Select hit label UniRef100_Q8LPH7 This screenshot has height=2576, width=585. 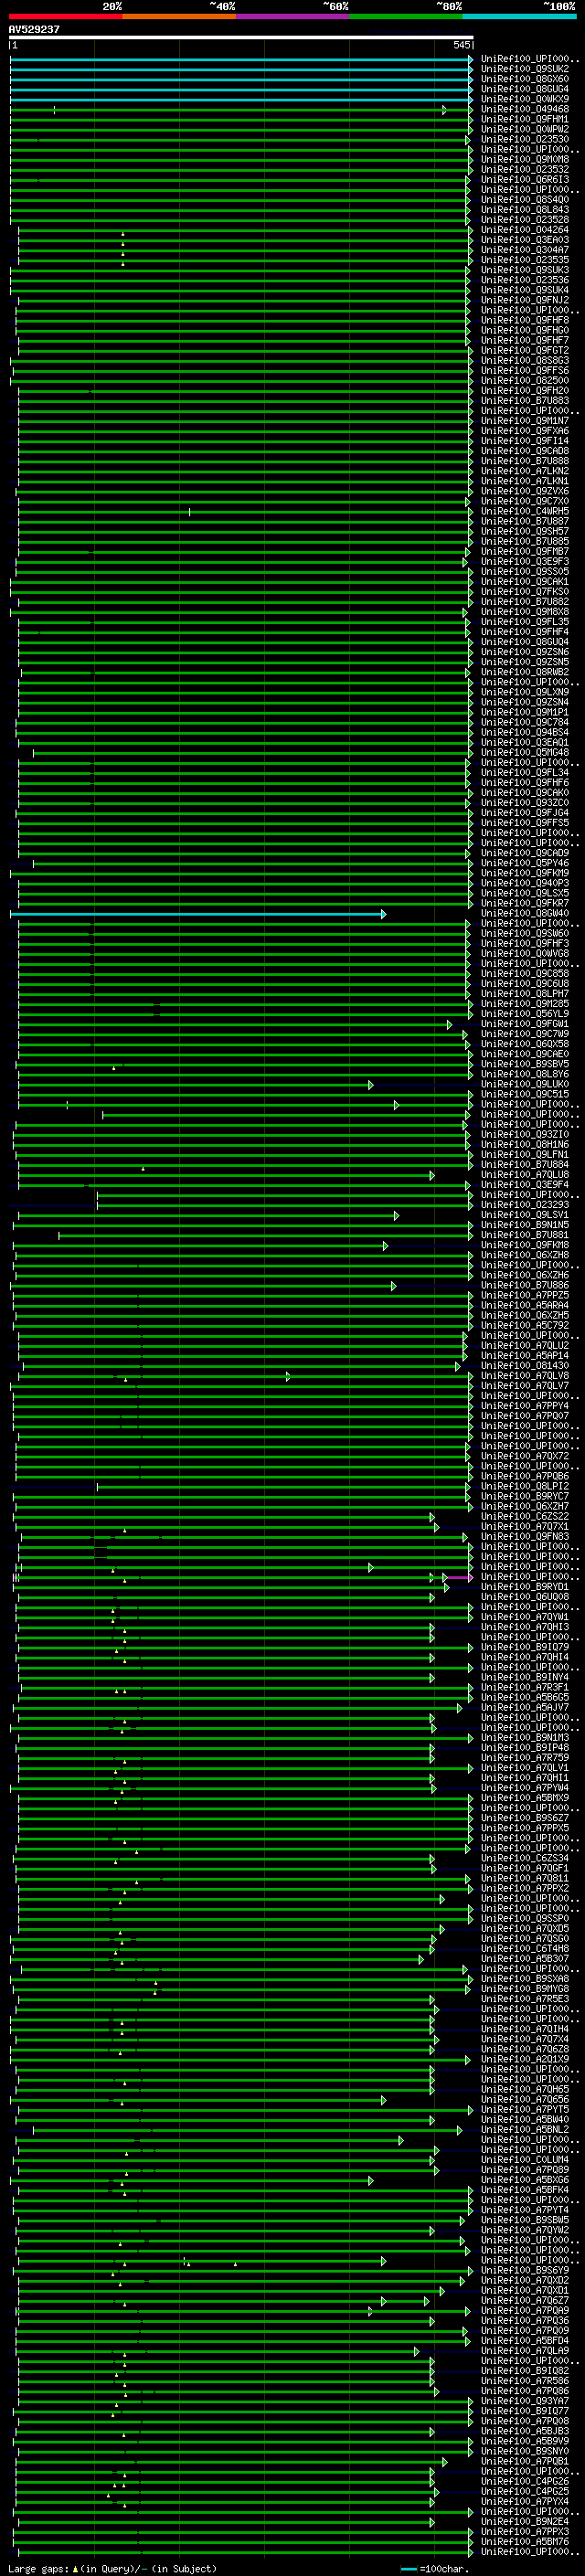525,994
